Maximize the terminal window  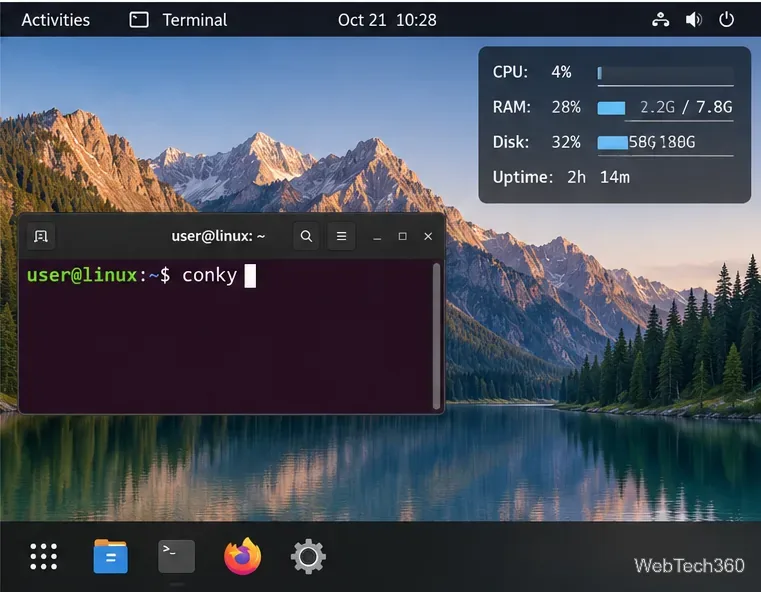click(x=402, y=236)
